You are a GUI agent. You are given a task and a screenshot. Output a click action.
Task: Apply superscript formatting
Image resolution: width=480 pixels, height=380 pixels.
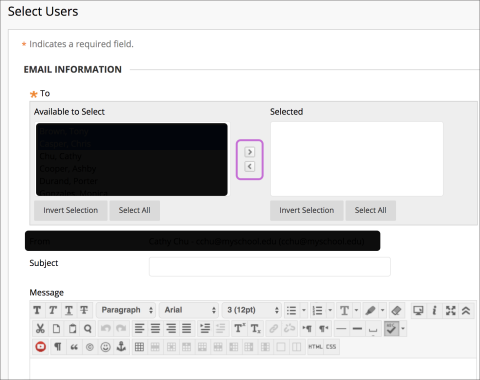point(239,329)
